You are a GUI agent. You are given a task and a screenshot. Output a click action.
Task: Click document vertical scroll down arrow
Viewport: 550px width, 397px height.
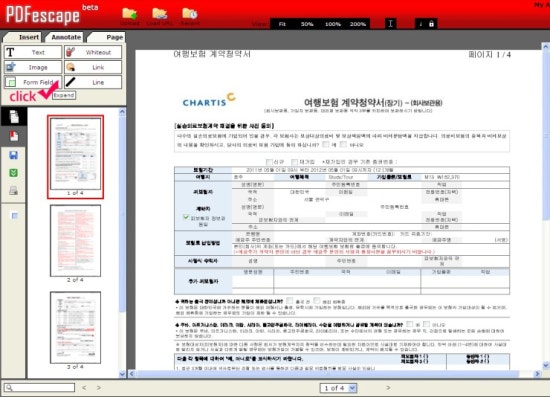(x=546, y=366)
